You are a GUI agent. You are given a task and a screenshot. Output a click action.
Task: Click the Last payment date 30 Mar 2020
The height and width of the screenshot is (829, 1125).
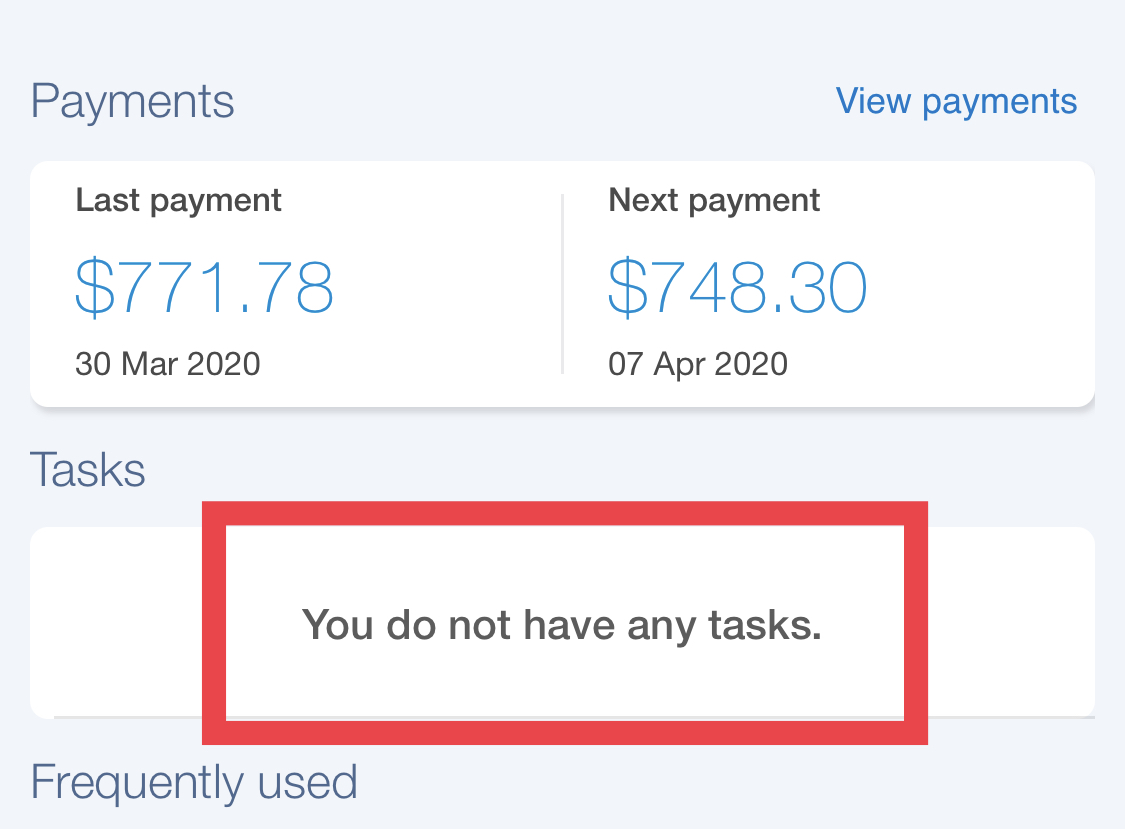pos(167,364)
